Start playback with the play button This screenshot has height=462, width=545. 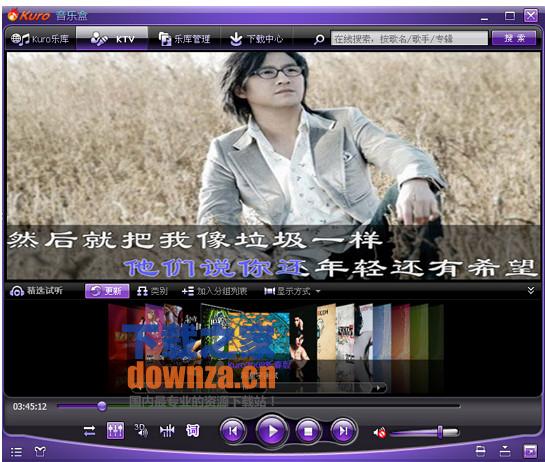pos(272,431)
